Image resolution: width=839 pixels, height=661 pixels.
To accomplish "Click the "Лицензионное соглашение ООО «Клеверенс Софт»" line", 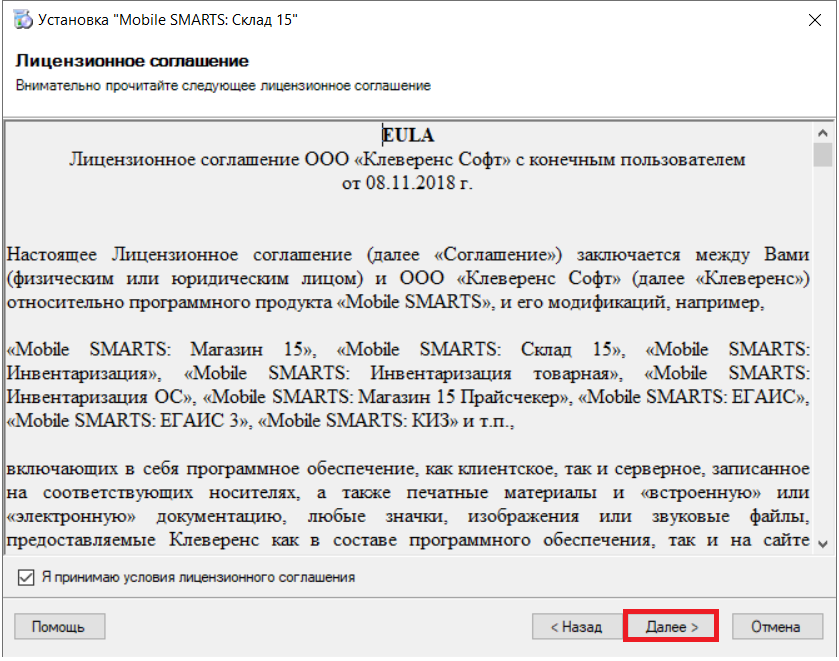I will click(x=407, y=159).
